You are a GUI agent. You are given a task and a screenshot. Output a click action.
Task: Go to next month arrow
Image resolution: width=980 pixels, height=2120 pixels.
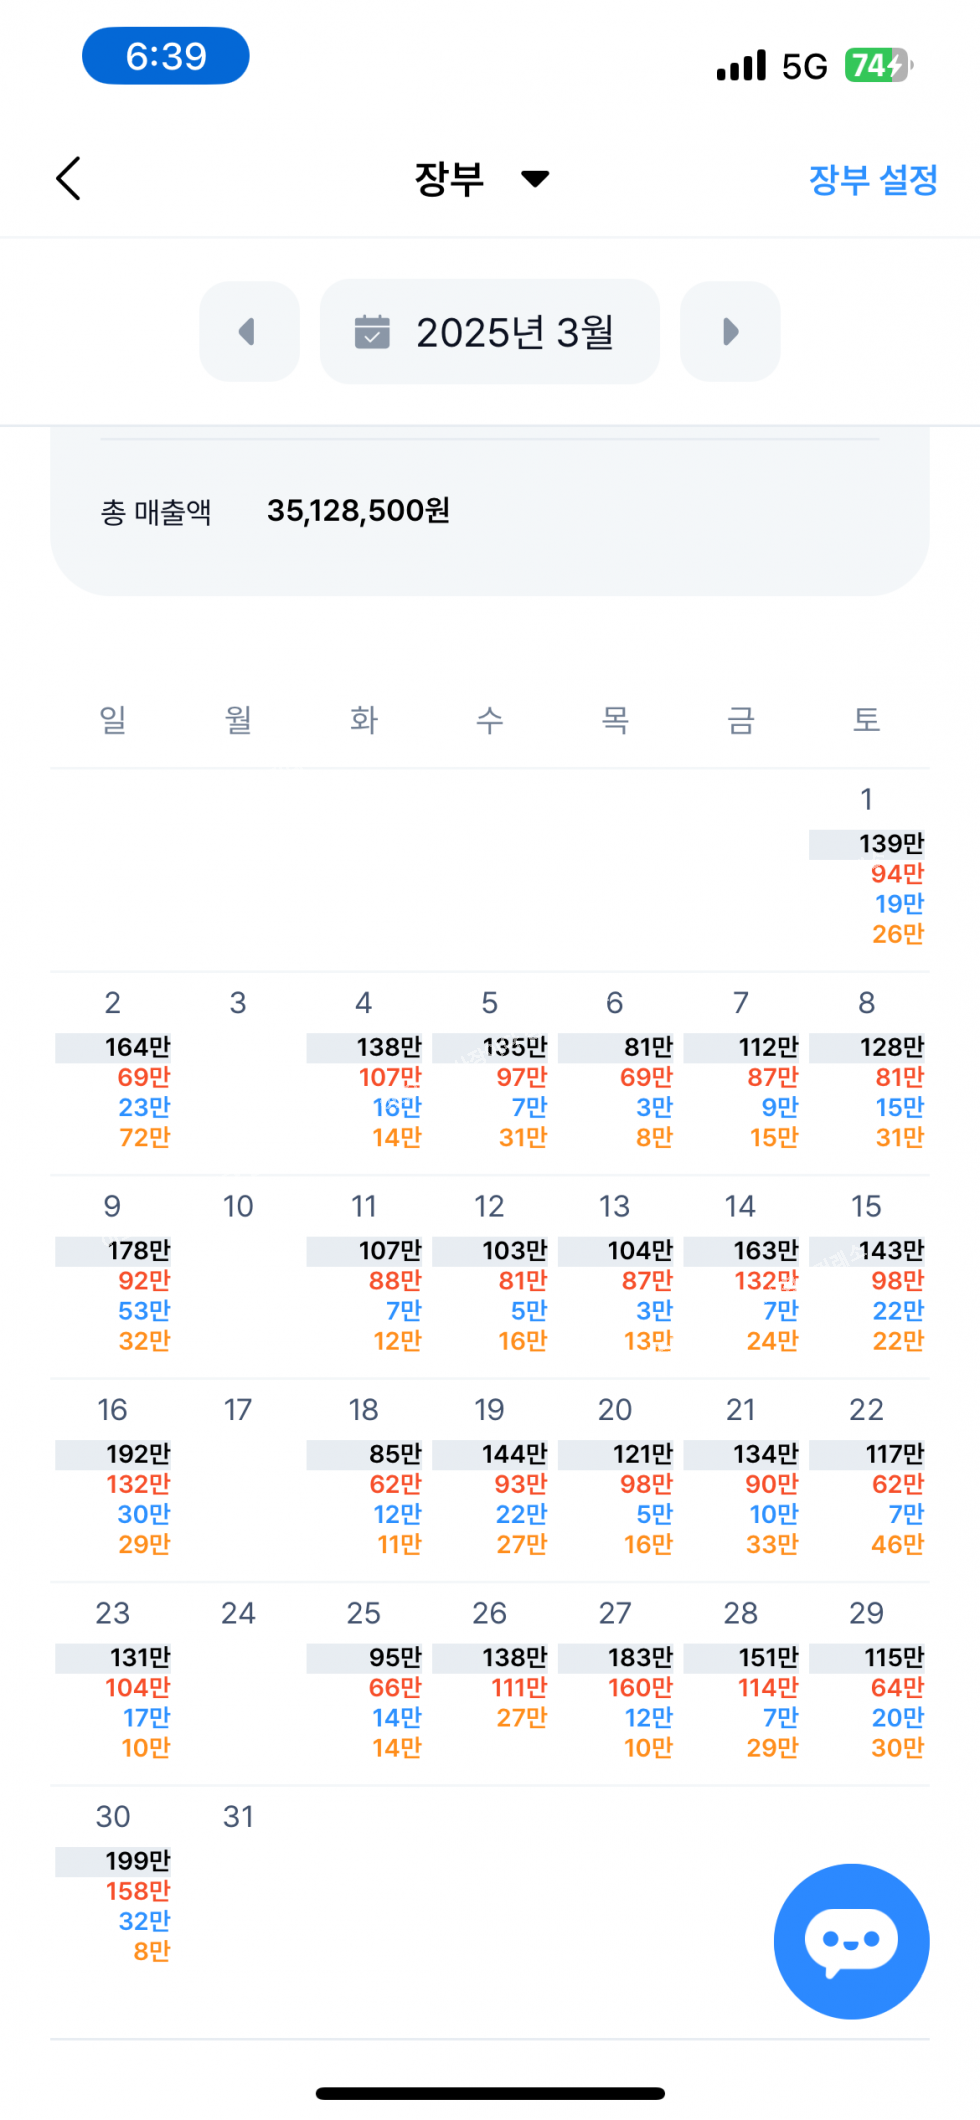(730, 332)
